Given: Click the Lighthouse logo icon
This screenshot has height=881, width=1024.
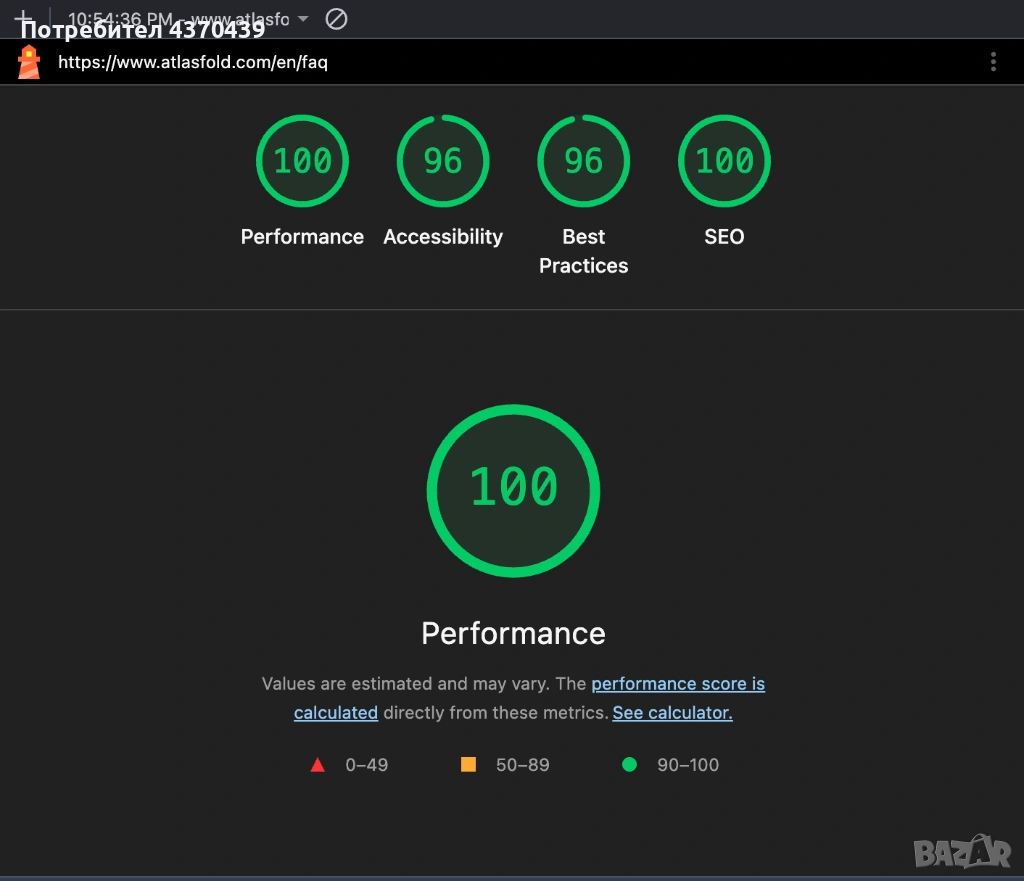Looking at the screenshot, I should pyautogui.click(x=29, y=63).
